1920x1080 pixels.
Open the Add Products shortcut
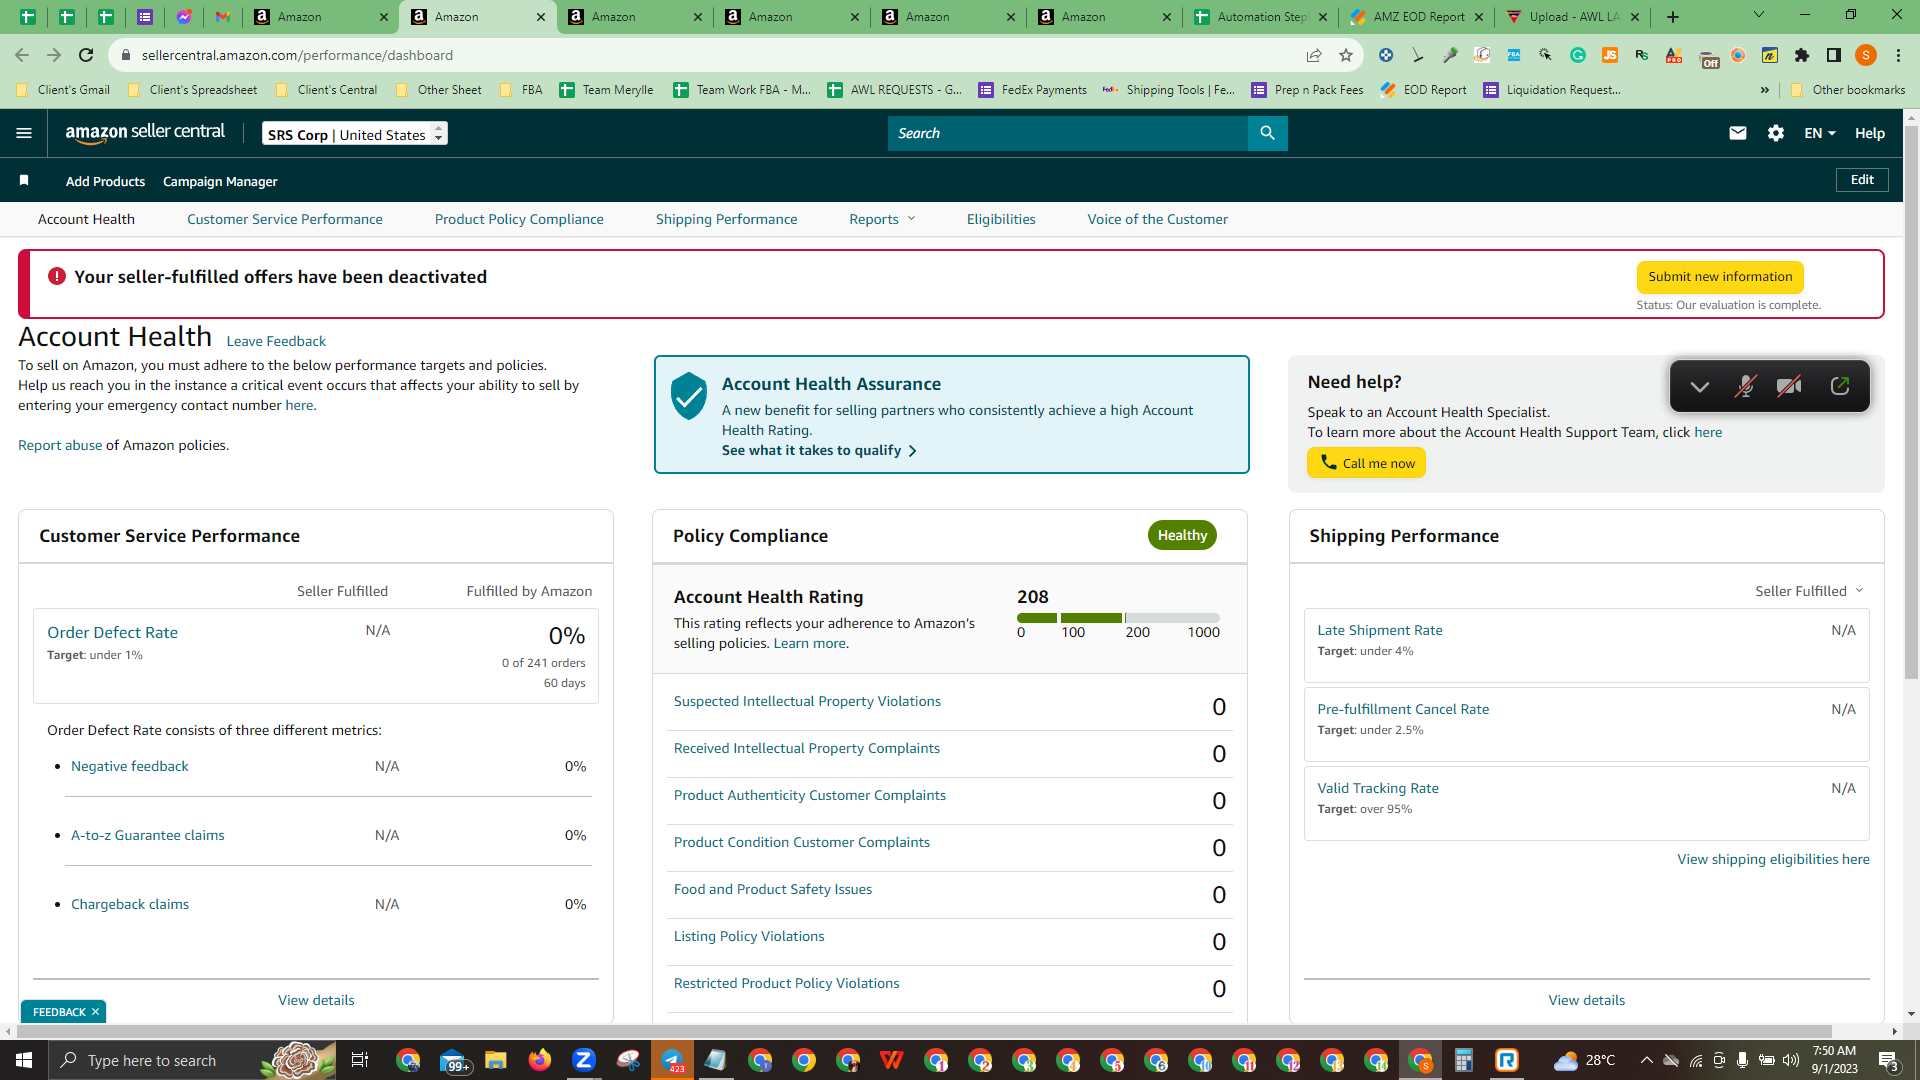click(105, 181)
